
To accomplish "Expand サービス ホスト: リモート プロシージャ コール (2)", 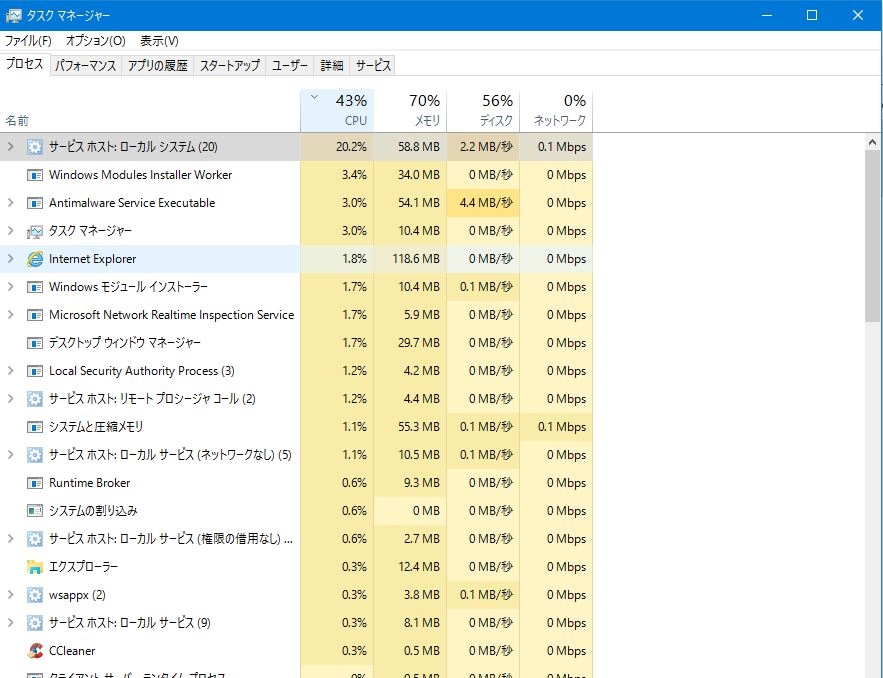I will [x=10, y=399].
